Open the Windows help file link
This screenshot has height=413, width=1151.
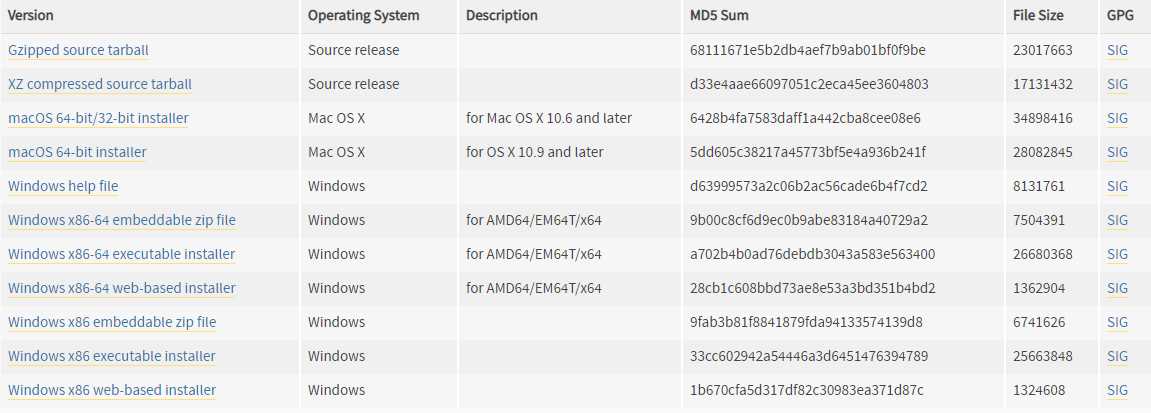(62, 186)
